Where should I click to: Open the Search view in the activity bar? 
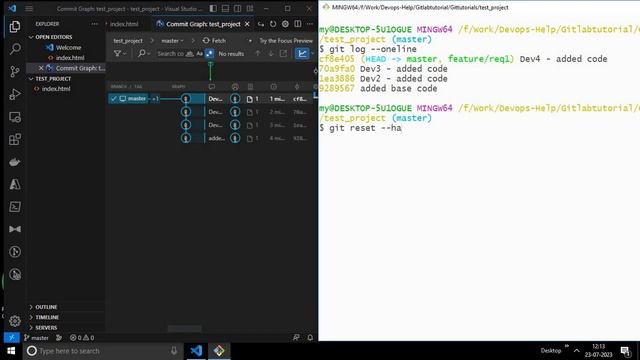pyautogui.click(x=15, y=49)
